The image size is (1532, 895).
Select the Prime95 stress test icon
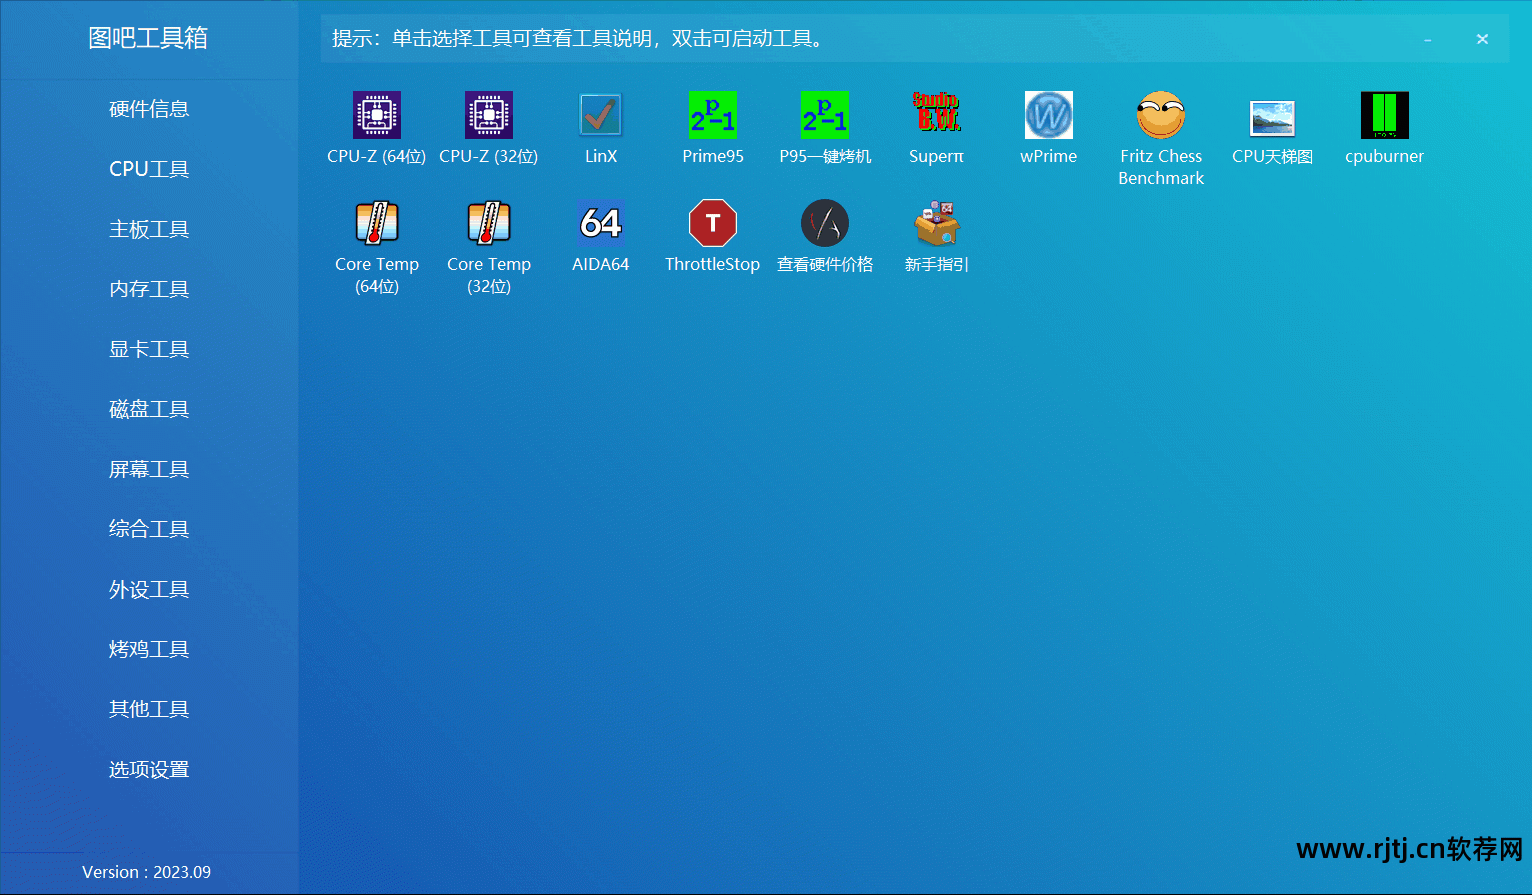[x=713, y=116]
